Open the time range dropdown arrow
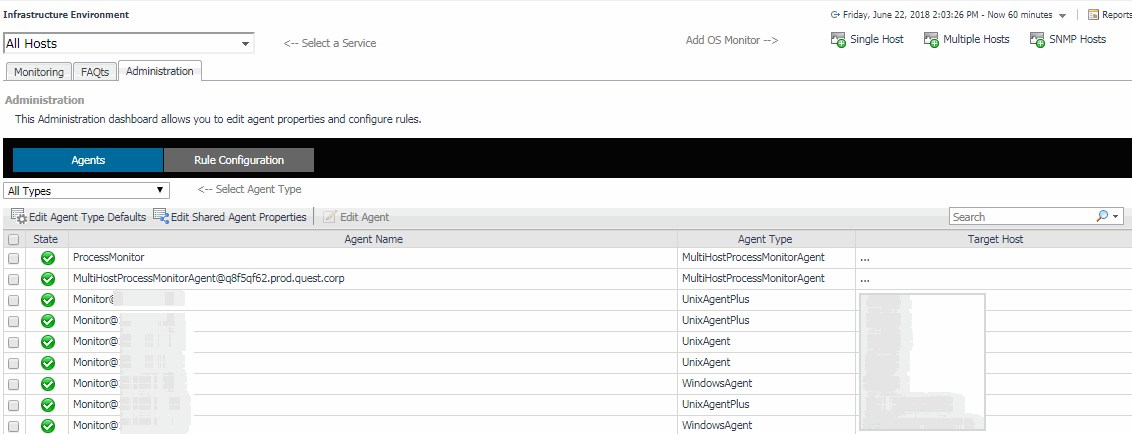 1062,16
